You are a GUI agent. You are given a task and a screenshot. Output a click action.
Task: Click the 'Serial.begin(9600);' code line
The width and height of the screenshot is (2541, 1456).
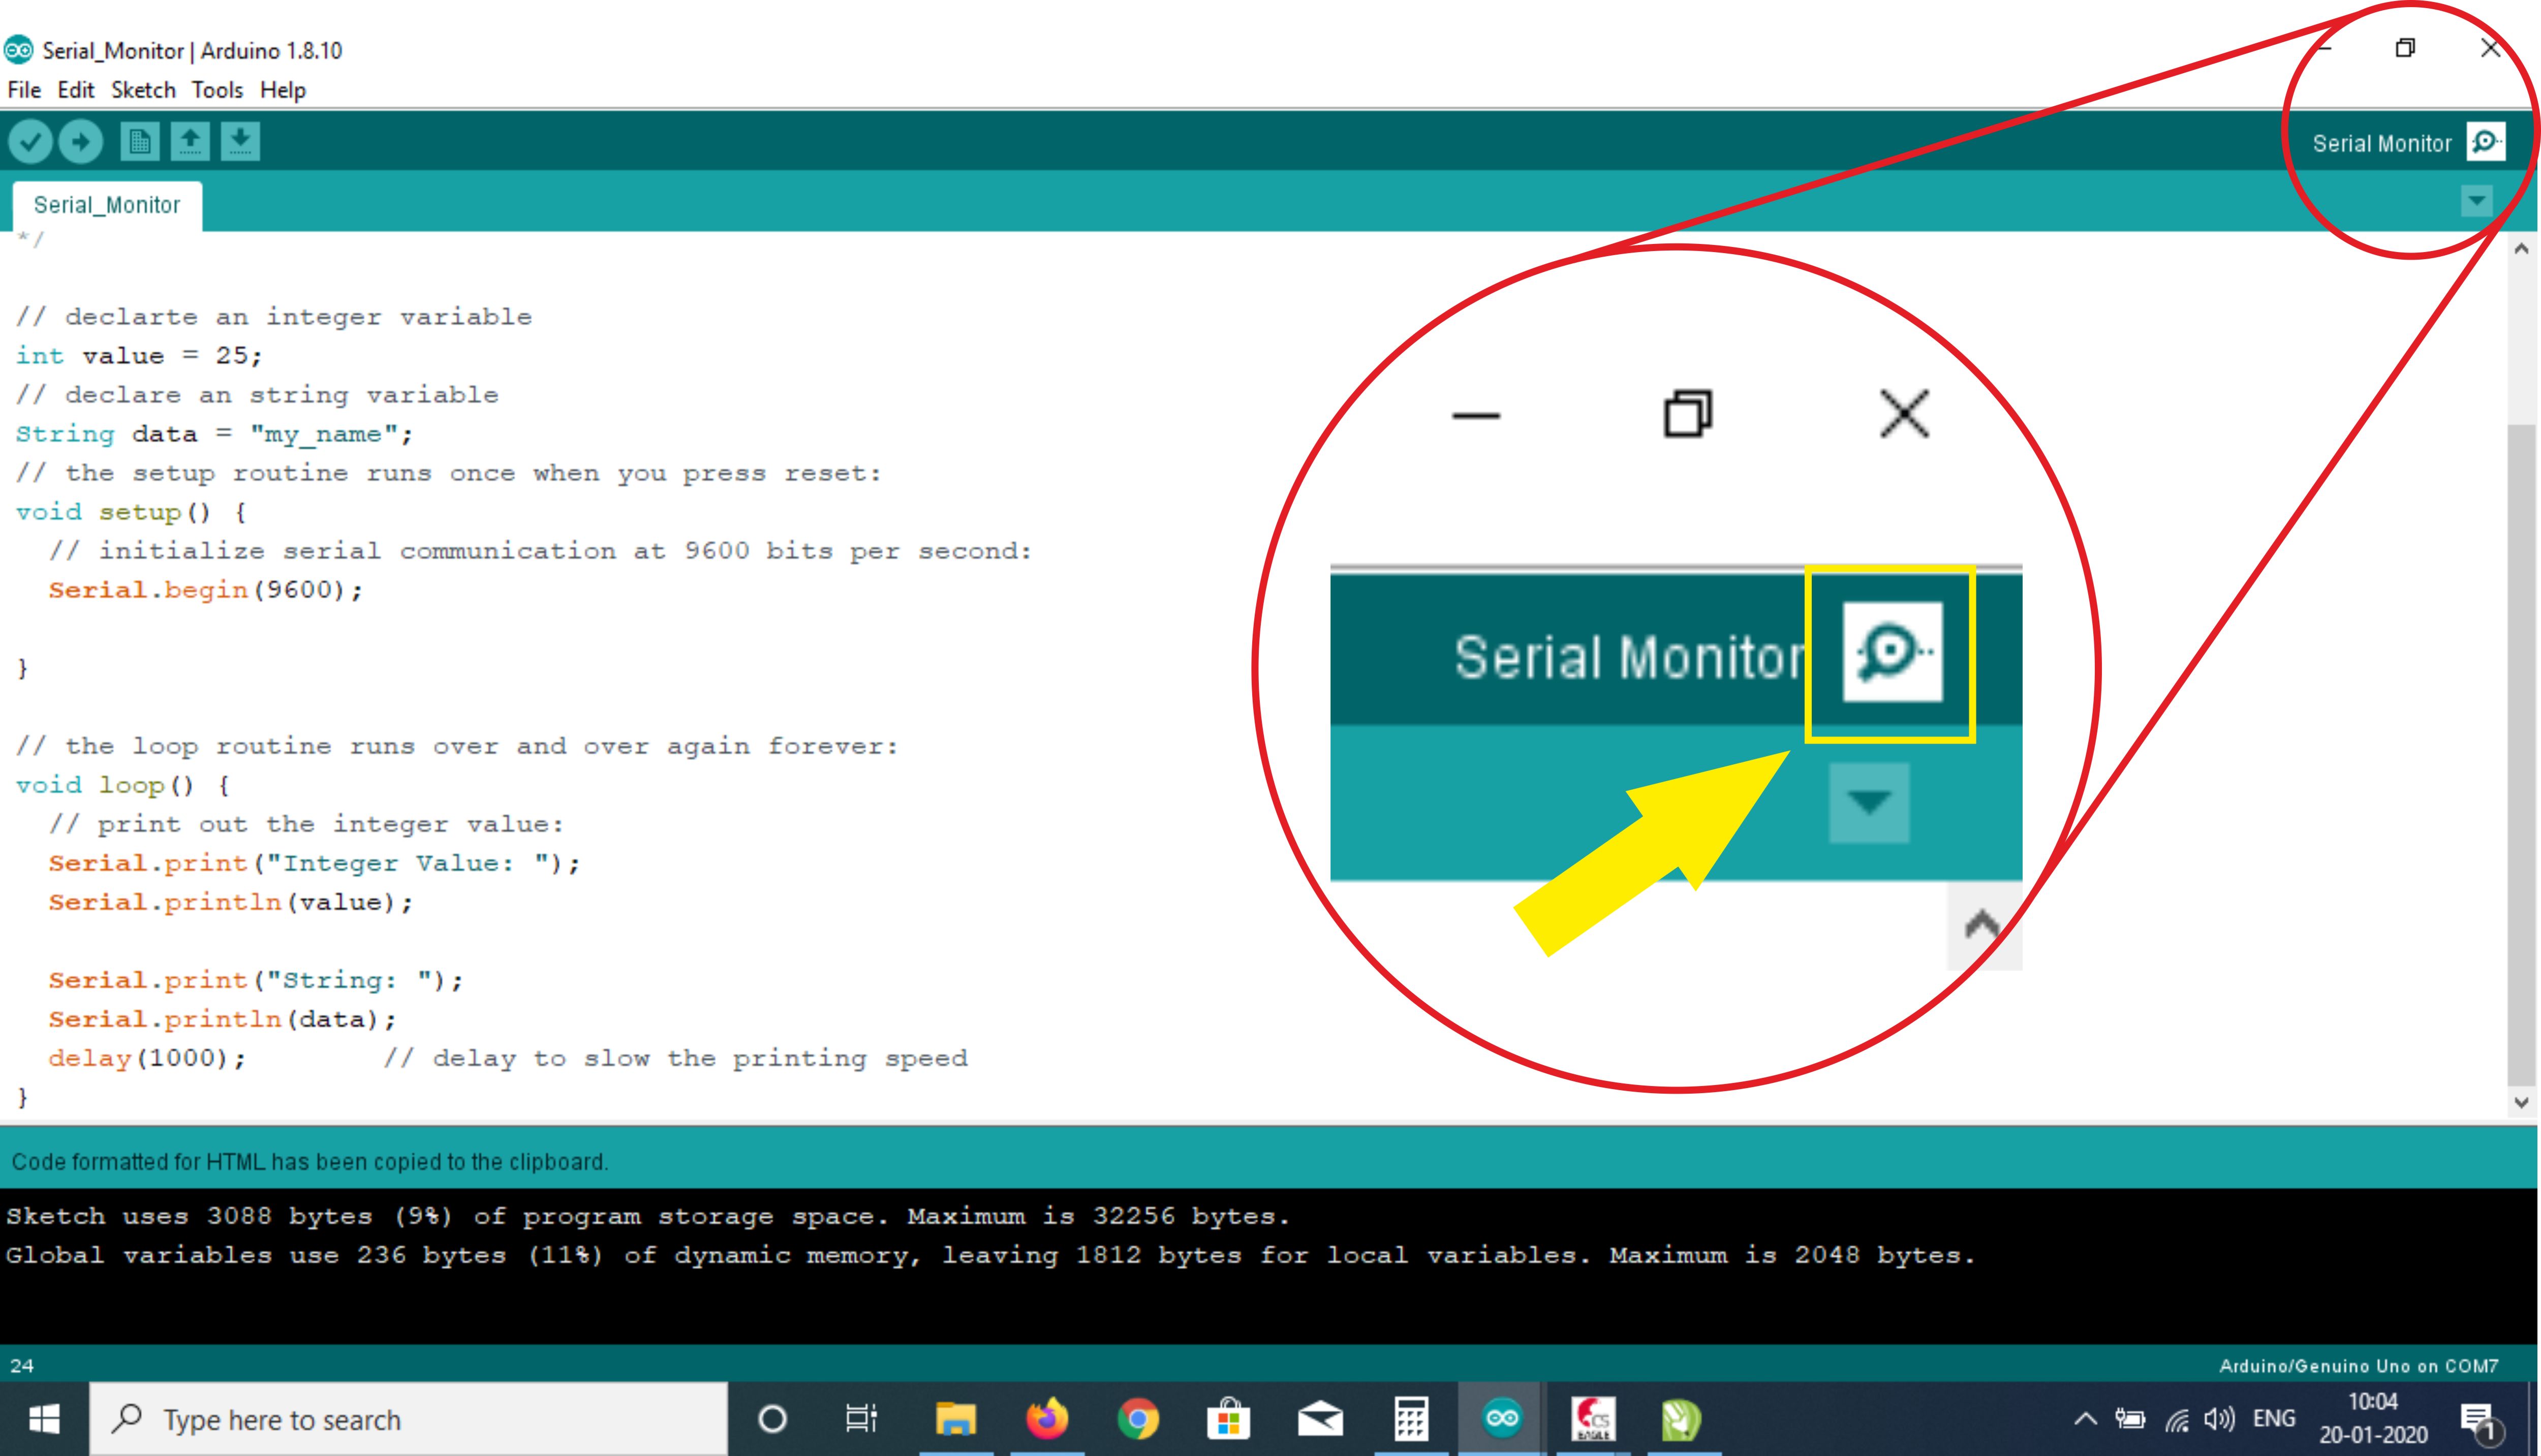point(206,590)
